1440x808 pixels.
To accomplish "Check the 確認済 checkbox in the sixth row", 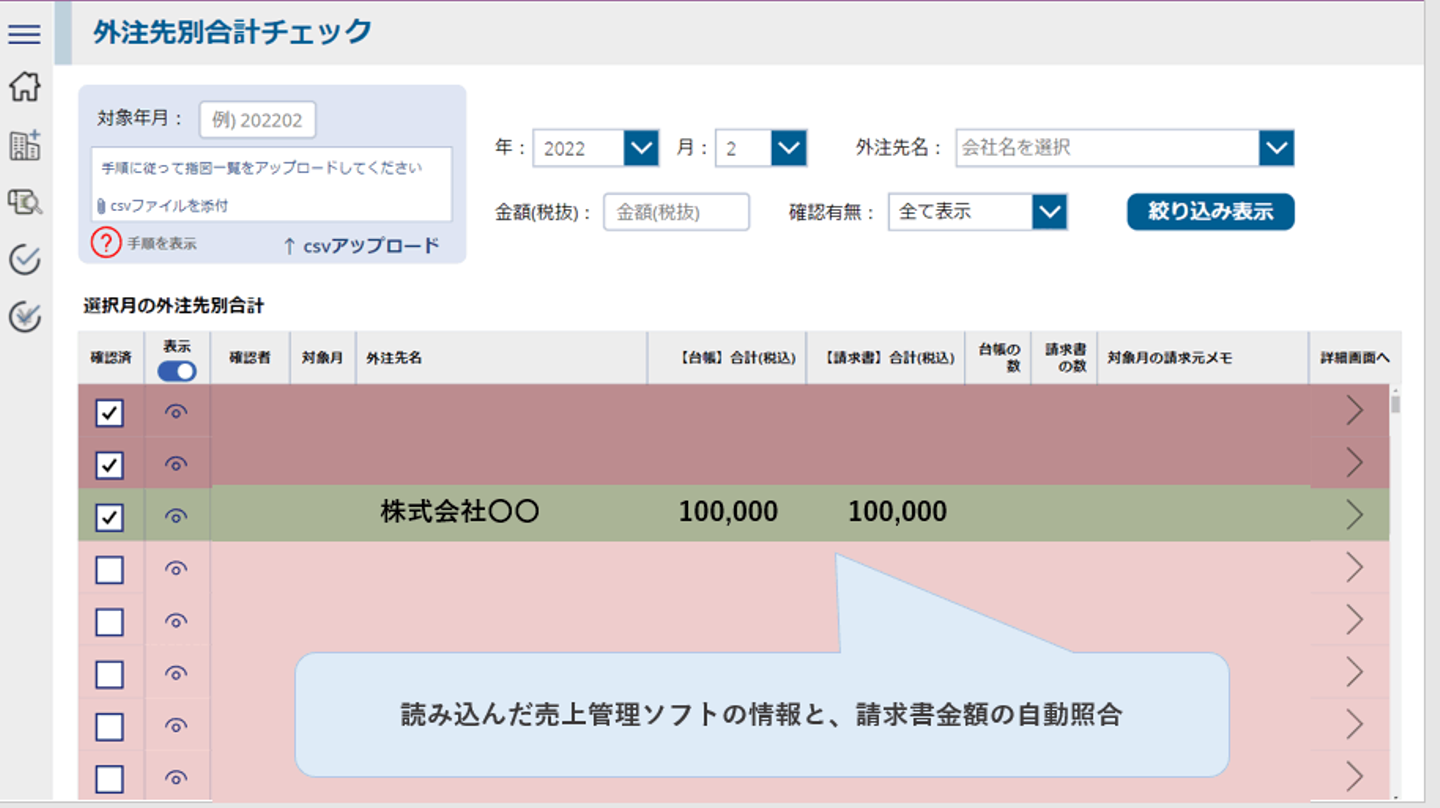I will click(x=109, y=674).
